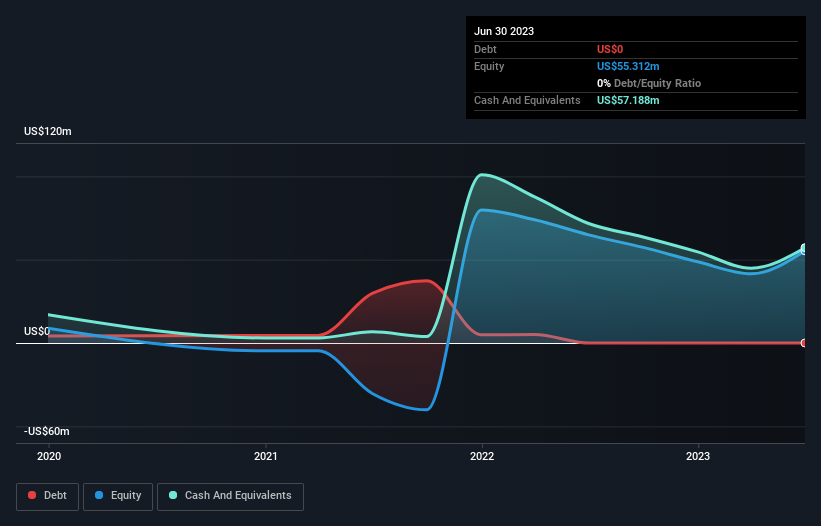Select the red Debt endpoint marker
Screen dimensions: 821x526
804,343
